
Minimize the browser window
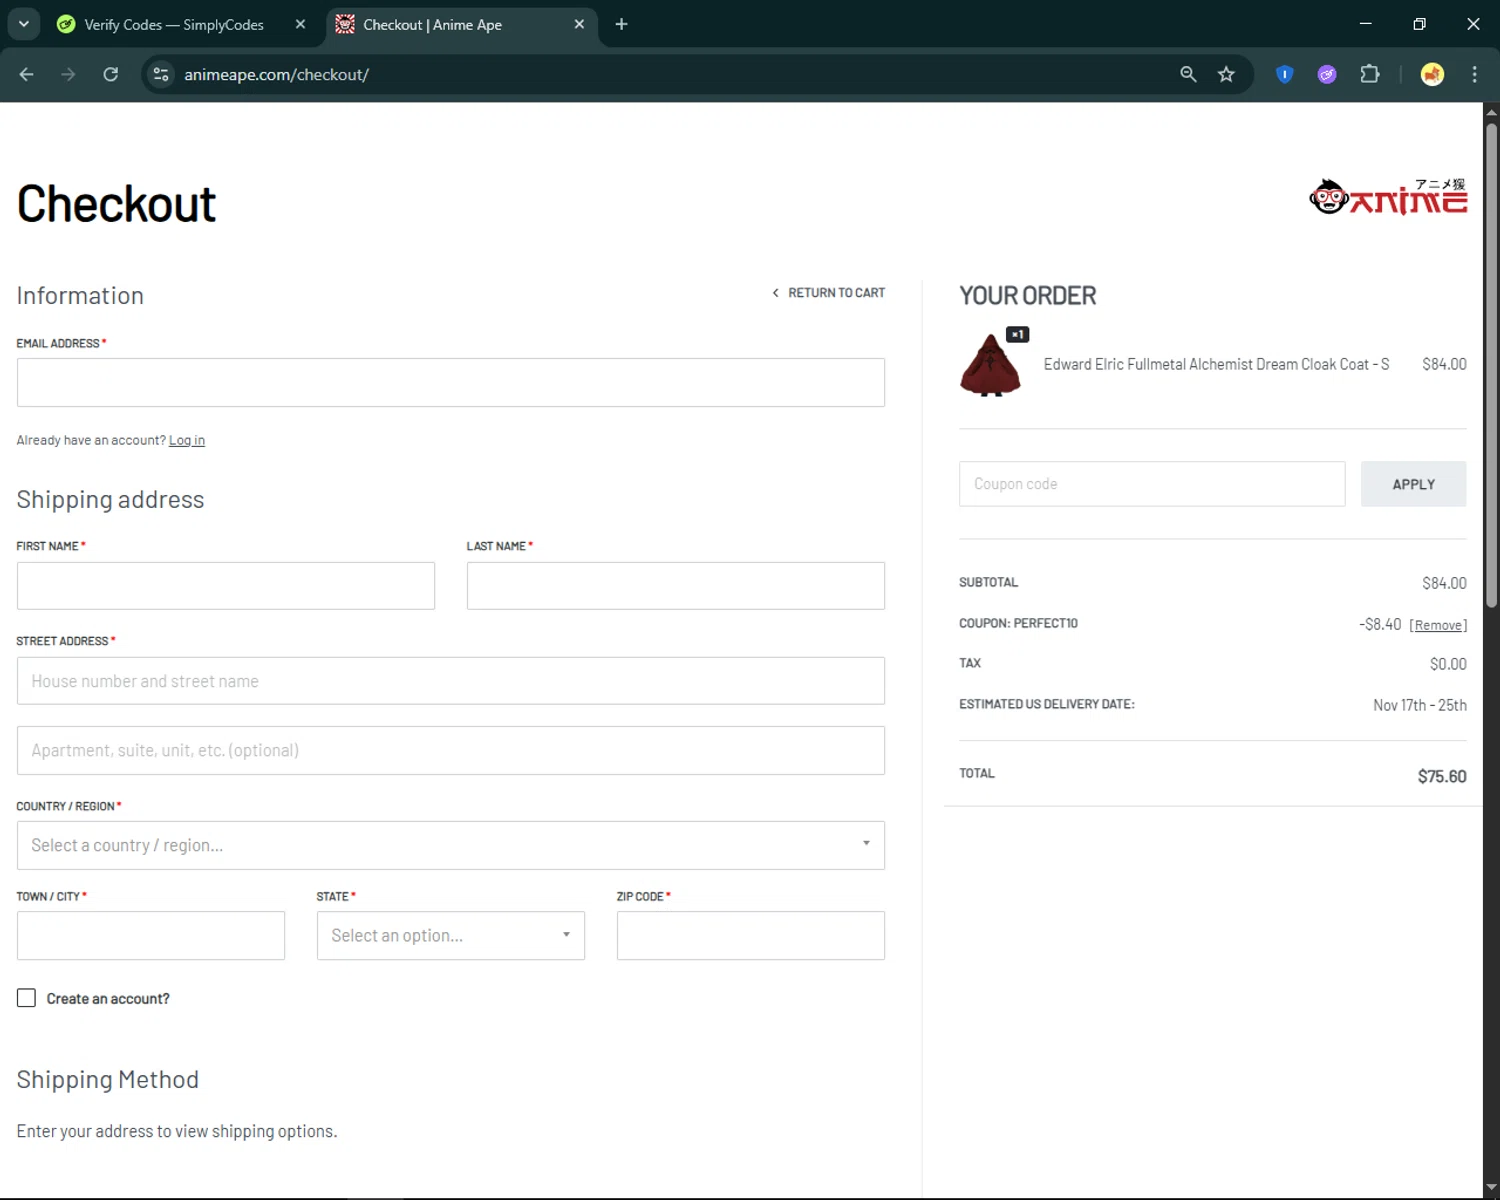1365,24
